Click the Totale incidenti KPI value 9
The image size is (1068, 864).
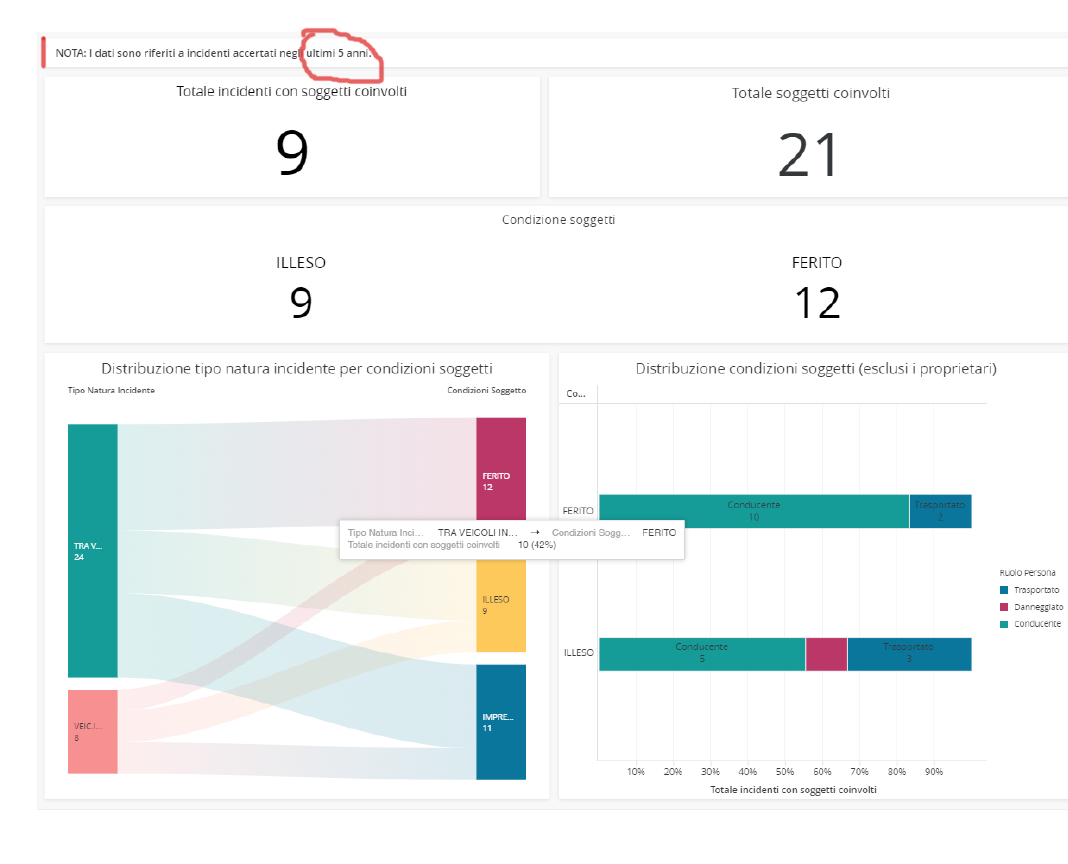point(292,153)
